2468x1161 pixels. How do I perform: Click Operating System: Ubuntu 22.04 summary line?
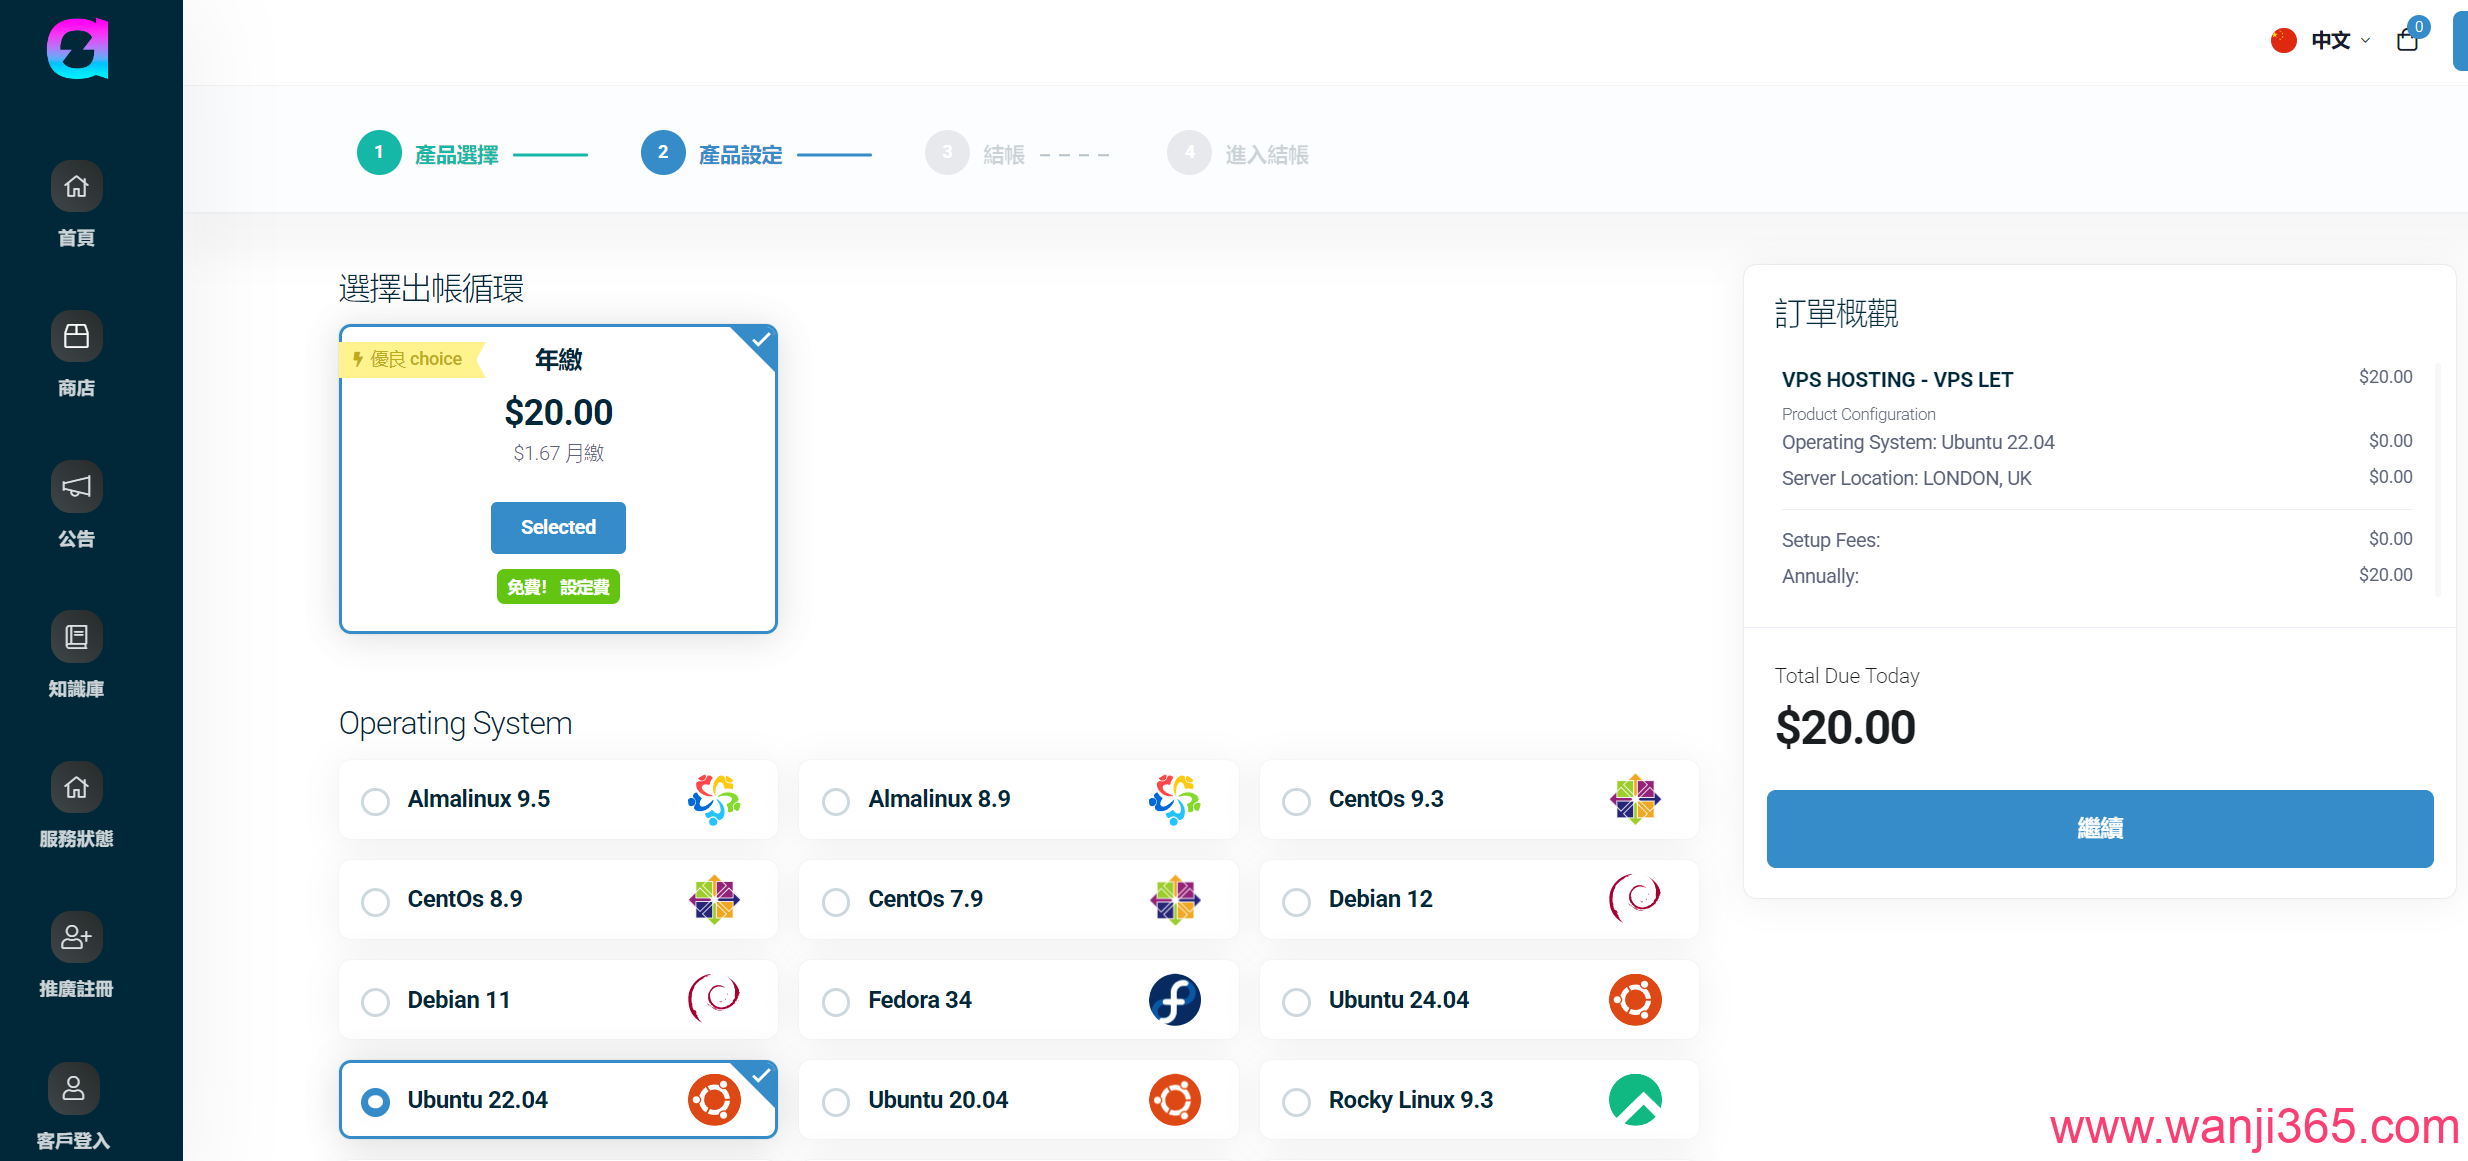click(1918, 442)
